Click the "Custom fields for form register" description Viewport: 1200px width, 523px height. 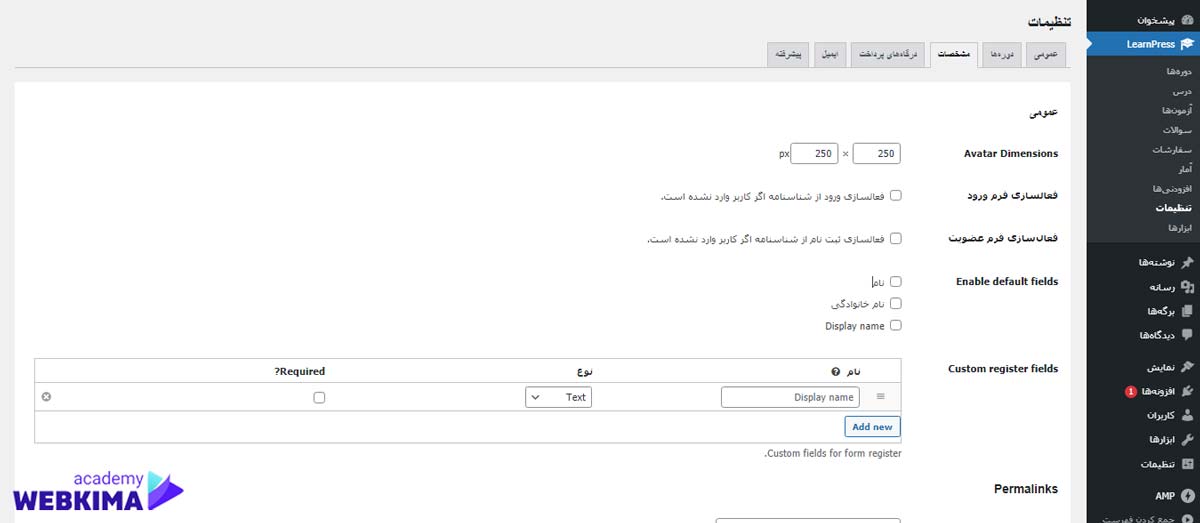point(833,454)
